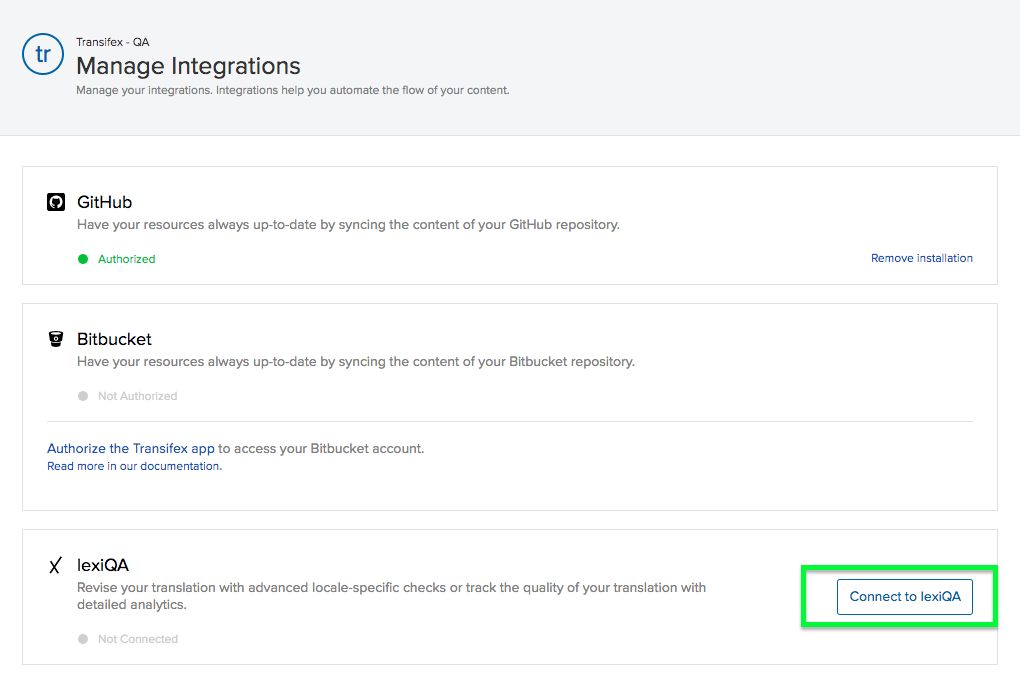The height and width of the screenshot is (698, 1020).
Task: Click the Transifex 'tr' logo icon
Action: 43,54
